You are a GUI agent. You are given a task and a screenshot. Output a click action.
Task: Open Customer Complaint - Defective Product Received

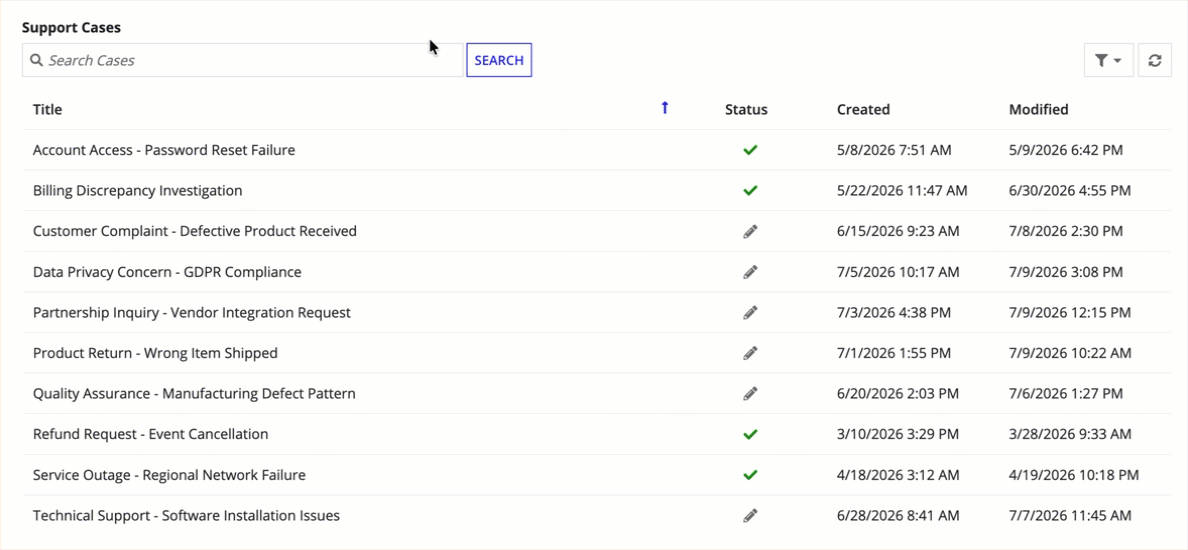195,231
